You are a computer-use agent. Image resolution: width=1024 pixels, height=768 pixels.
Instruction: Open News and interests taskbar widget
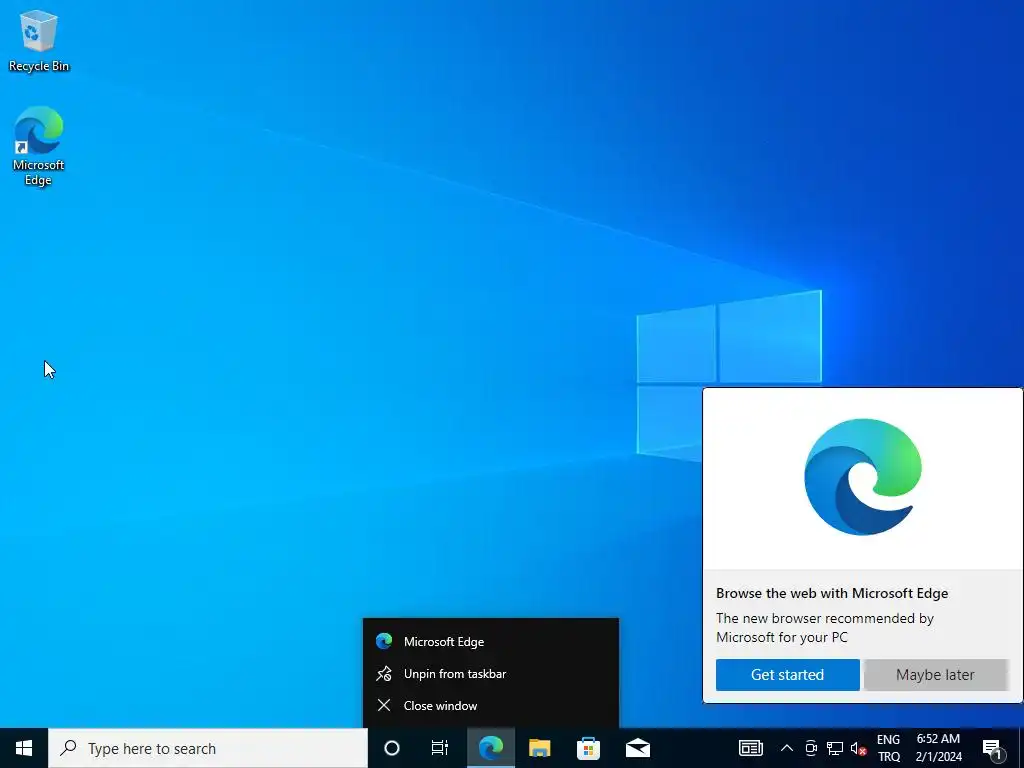coord(750,748)
